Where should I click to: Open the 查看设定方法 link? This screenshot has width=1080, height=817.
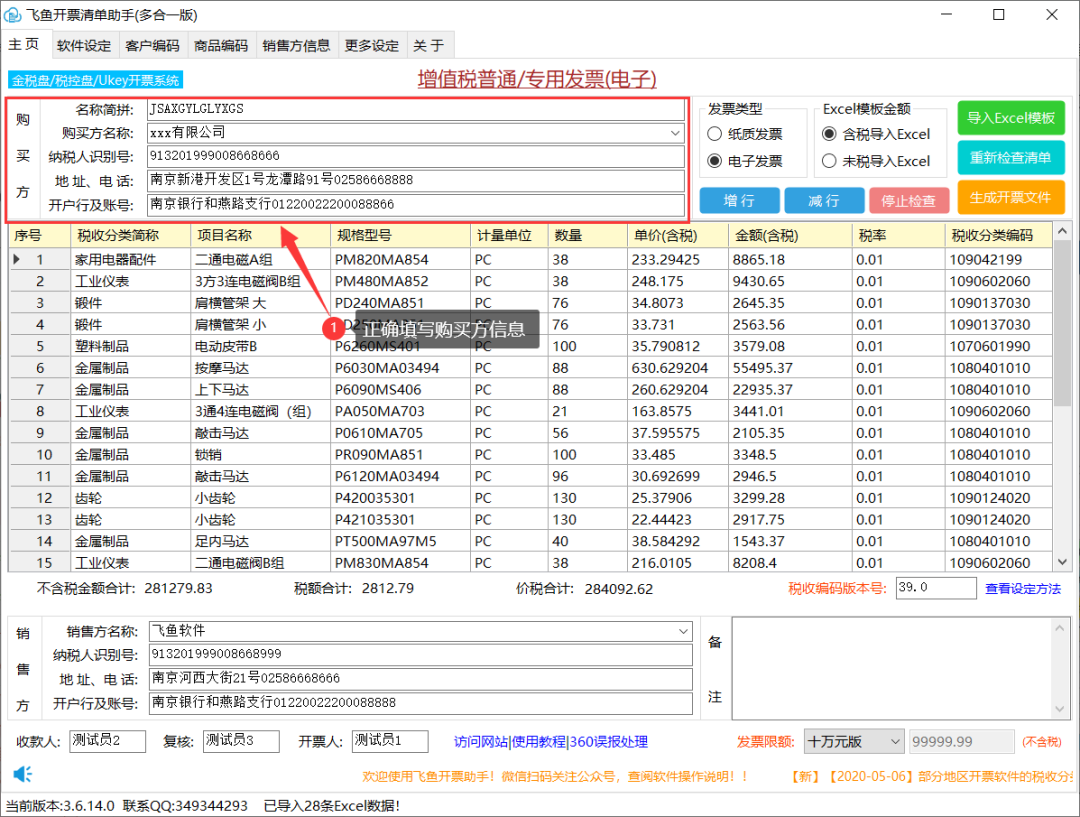[x=1023, y=589]
